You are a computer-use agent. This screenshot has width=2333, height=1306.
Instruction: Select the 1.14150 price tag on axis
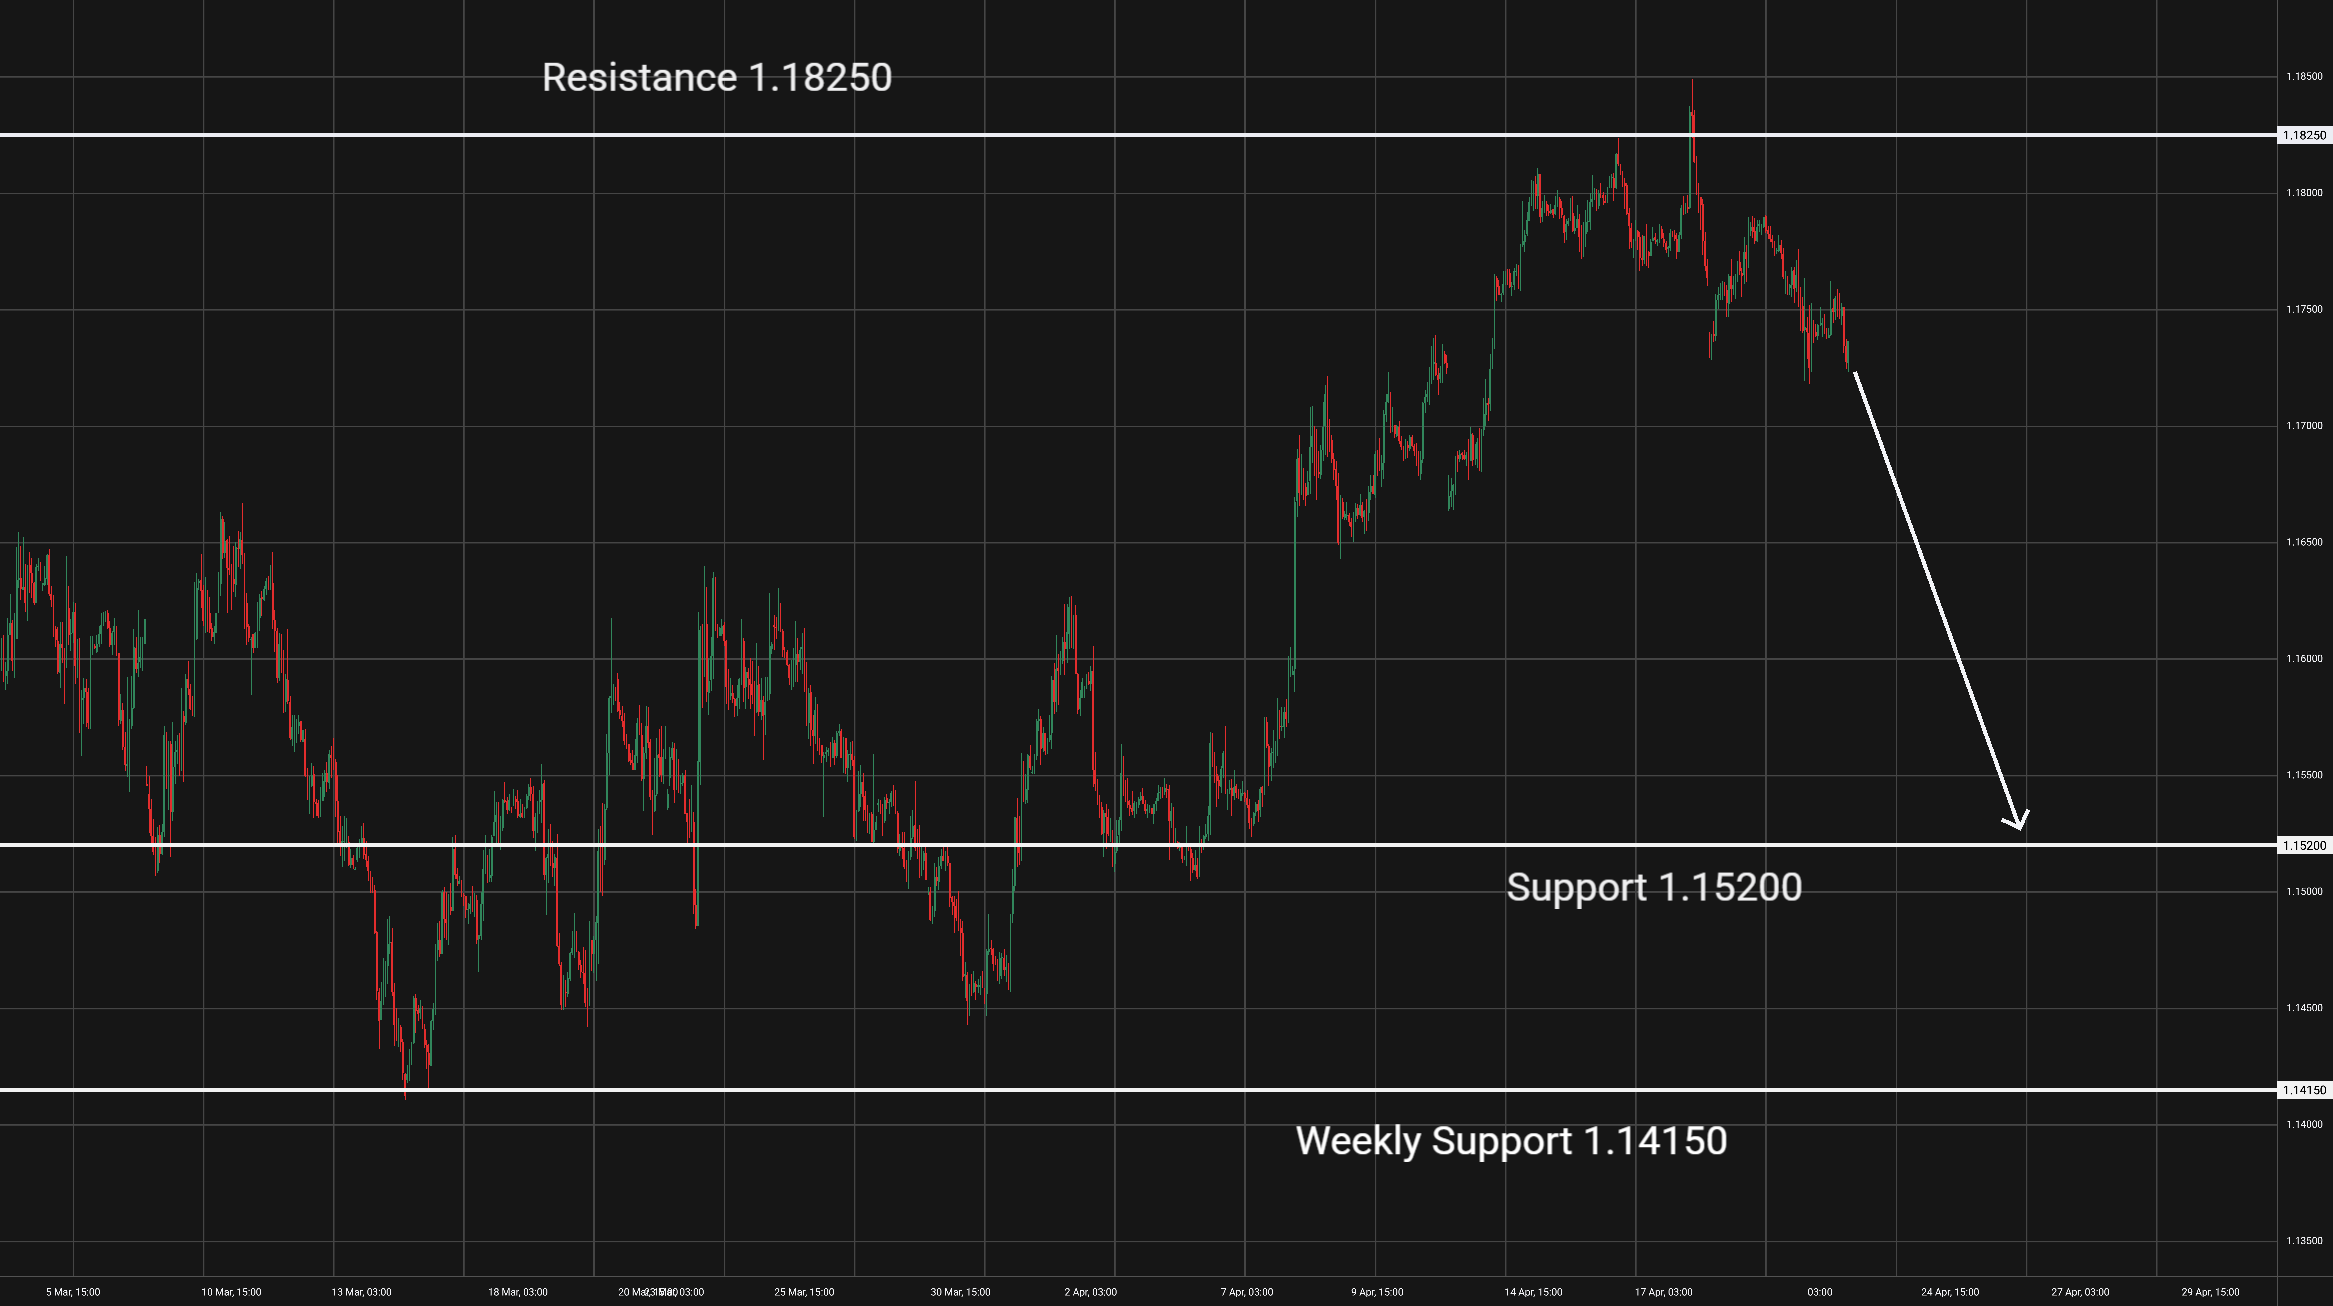(2304, 1090)
